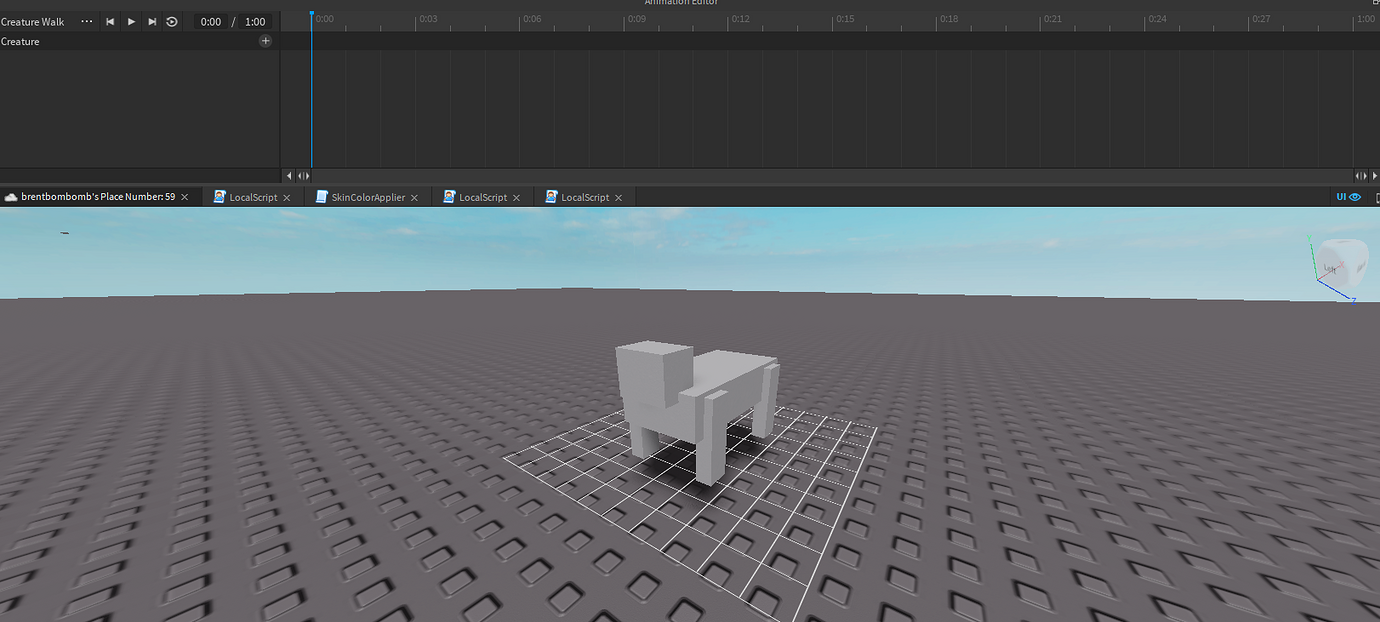Screen dimensions: 1380x622
Task: Toggle the UI label control in viewport corner
Action: [x=1341, y=196]
